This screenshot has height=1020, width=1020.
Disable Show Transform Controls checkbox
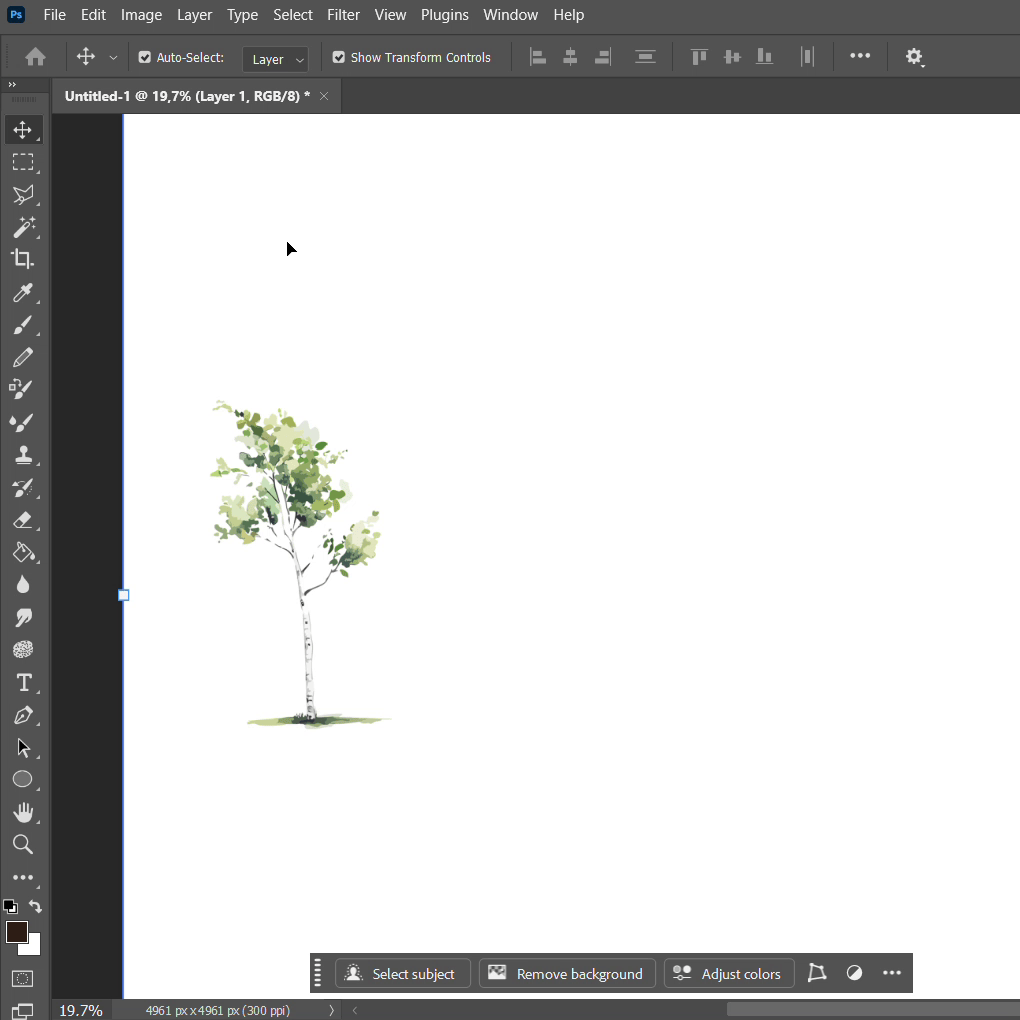(339, 58)
